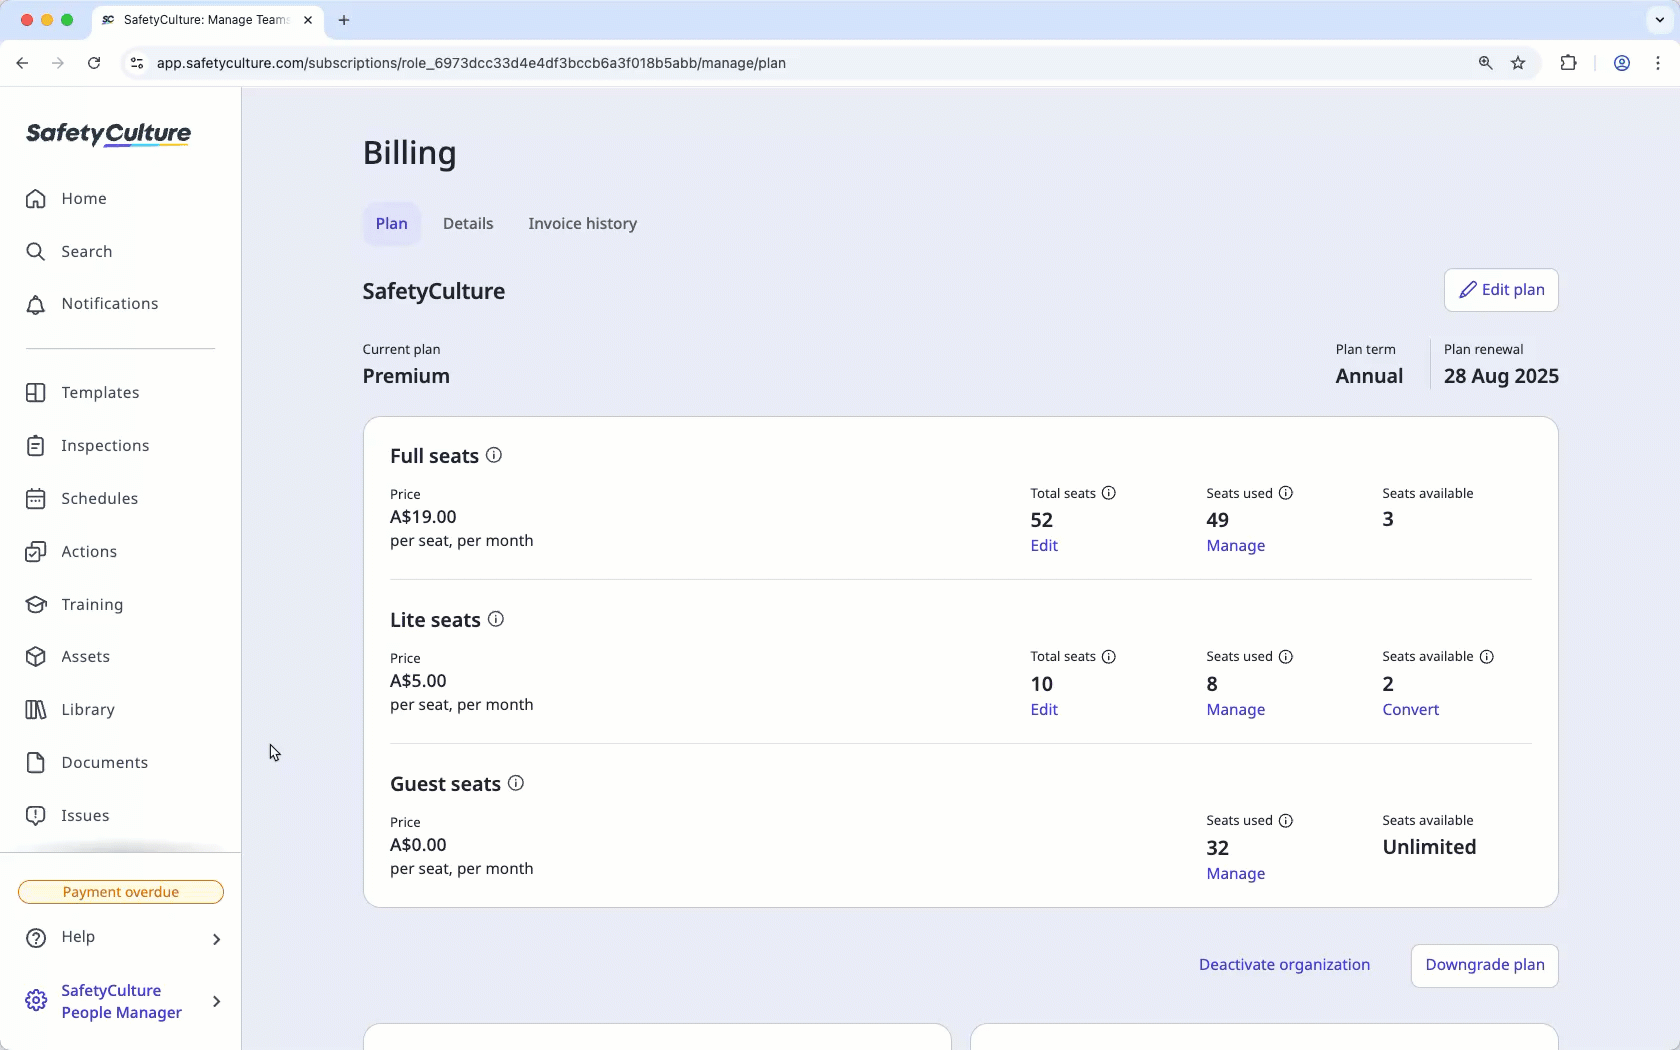The width and height of the screenshot is (1680, 1050).
Task: Click the Payment overdue badge
Action: tap(121, 892)
